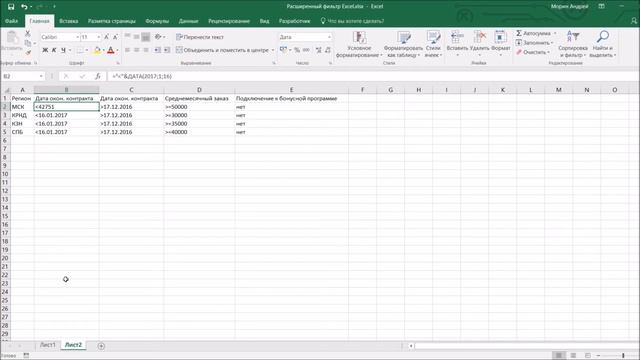Click the Перенести текст wrap text button
This screenshot has height=360, width=640.
[200, 37]
